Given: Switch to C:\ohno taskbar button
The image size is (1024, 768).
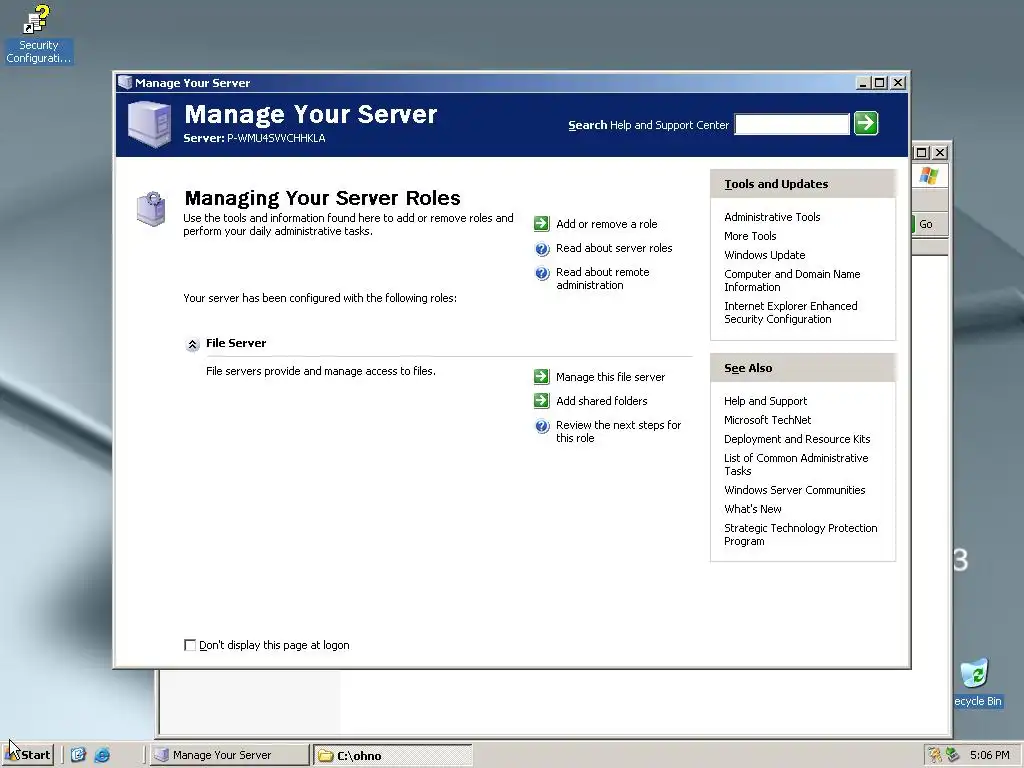Looking at the screenshot, I should pos(392,756).
